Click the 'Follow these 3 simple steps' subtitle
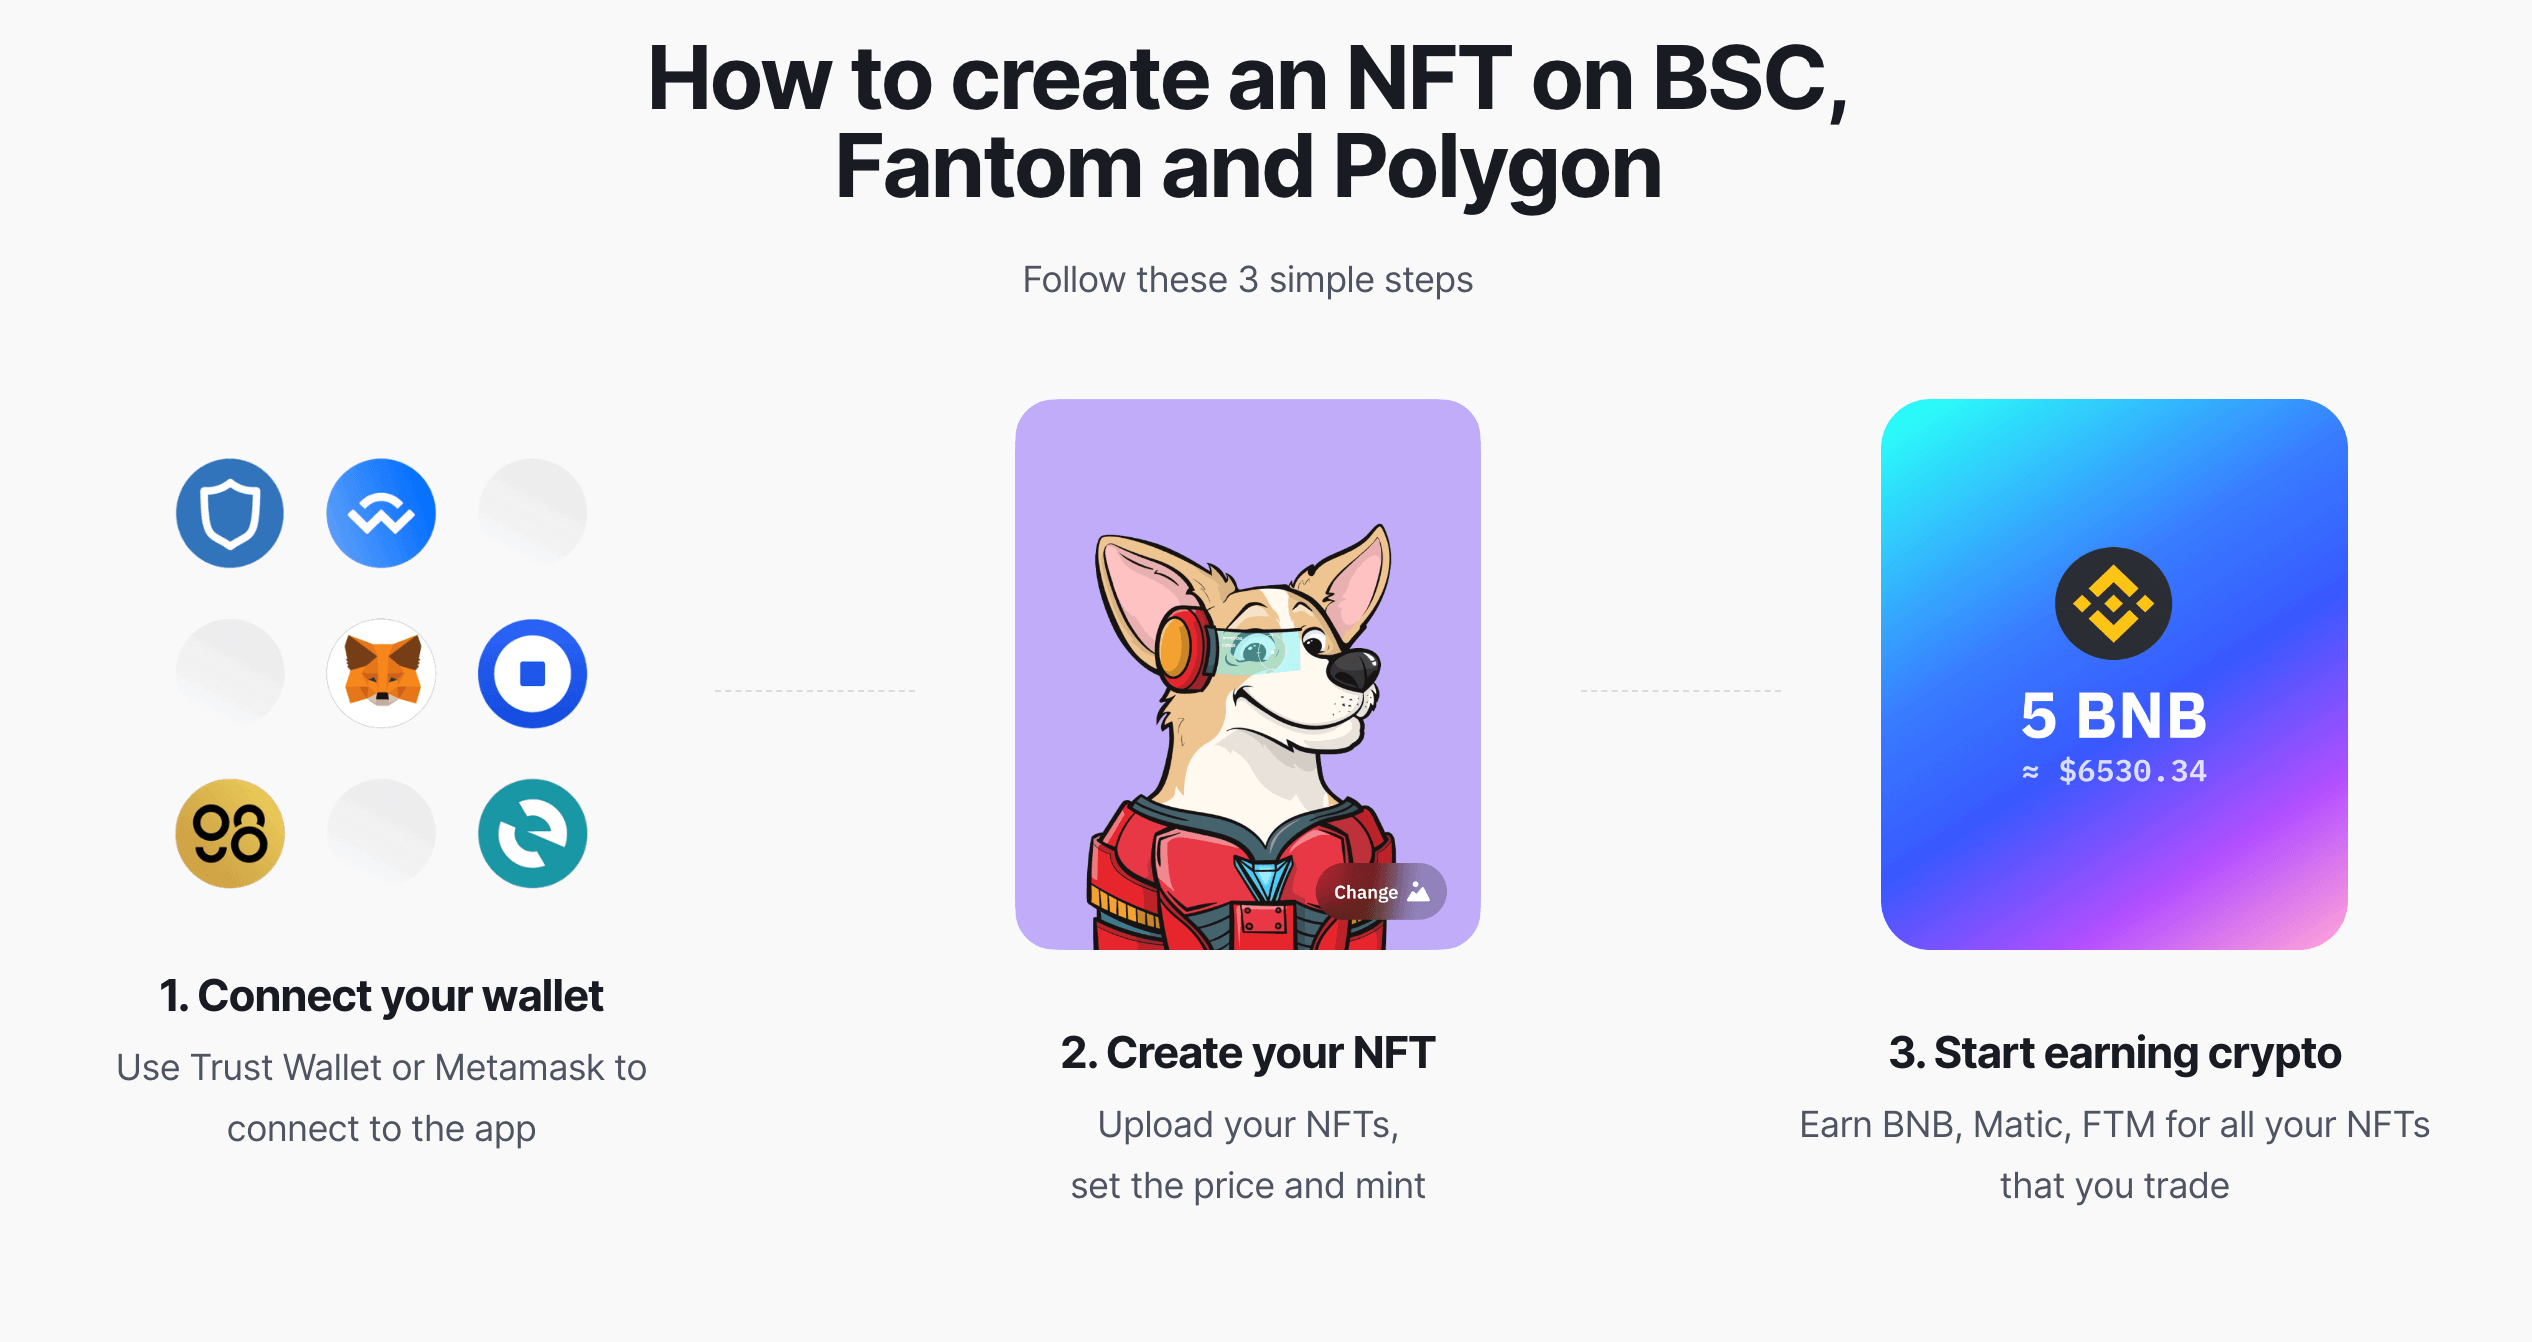The height and width of the screenshot is (1342, 2532). [1247, 280]
